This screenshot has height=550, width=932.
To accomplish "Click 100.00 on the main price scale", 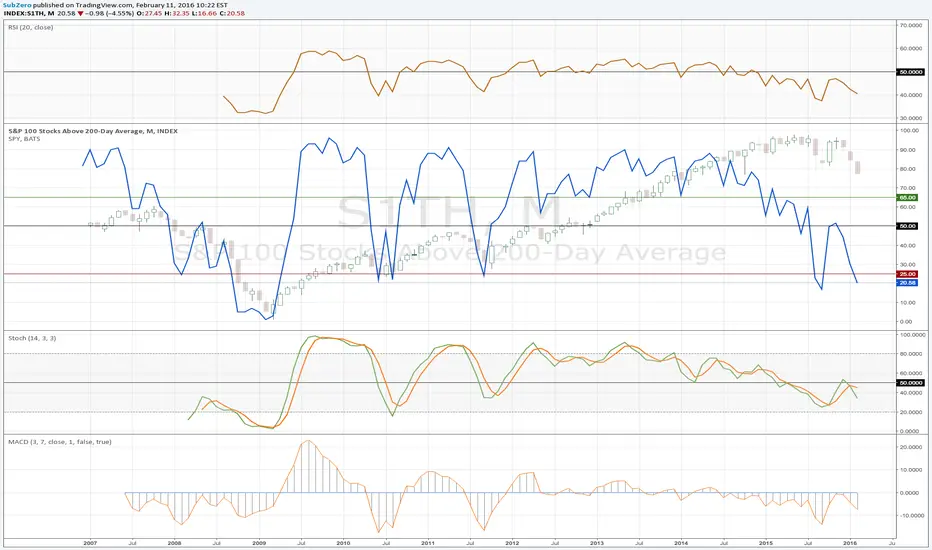I will point(909,130).
